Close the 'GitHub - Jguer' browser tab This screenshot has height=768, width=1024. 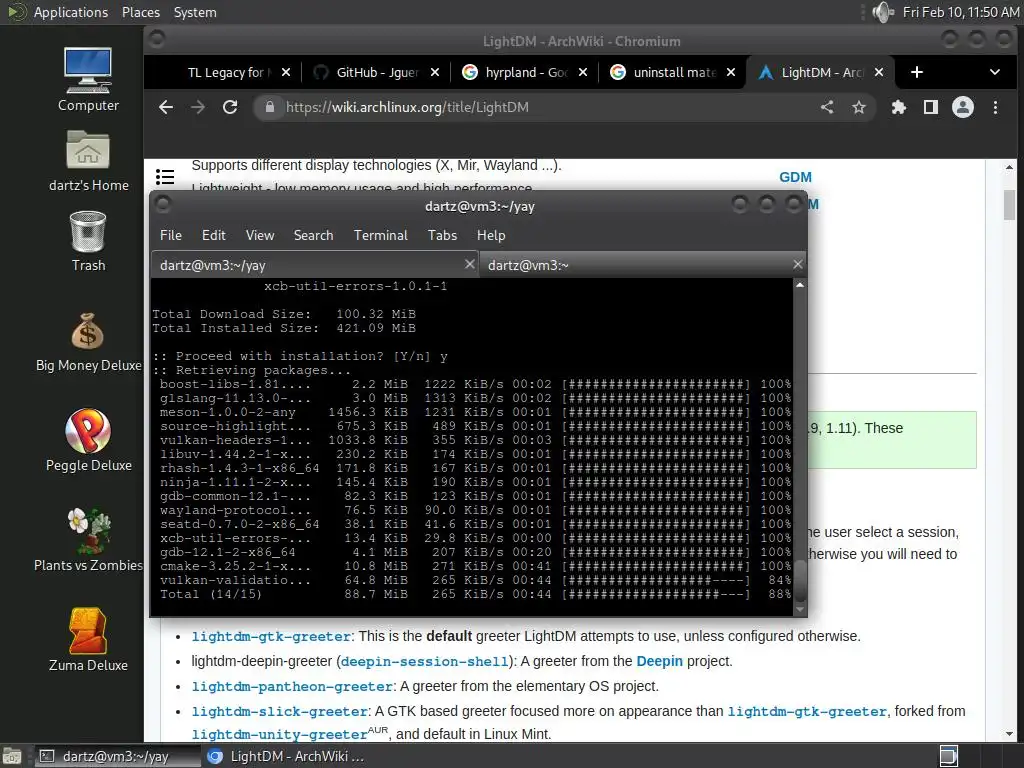[435, 72]
